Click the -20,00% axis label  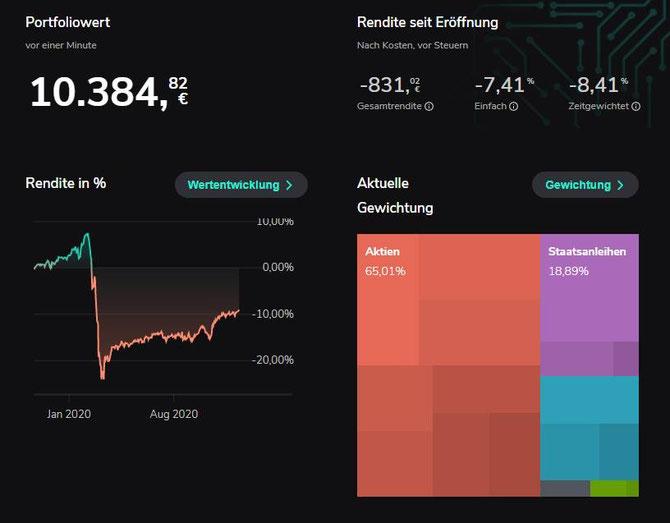pos(273,360)
